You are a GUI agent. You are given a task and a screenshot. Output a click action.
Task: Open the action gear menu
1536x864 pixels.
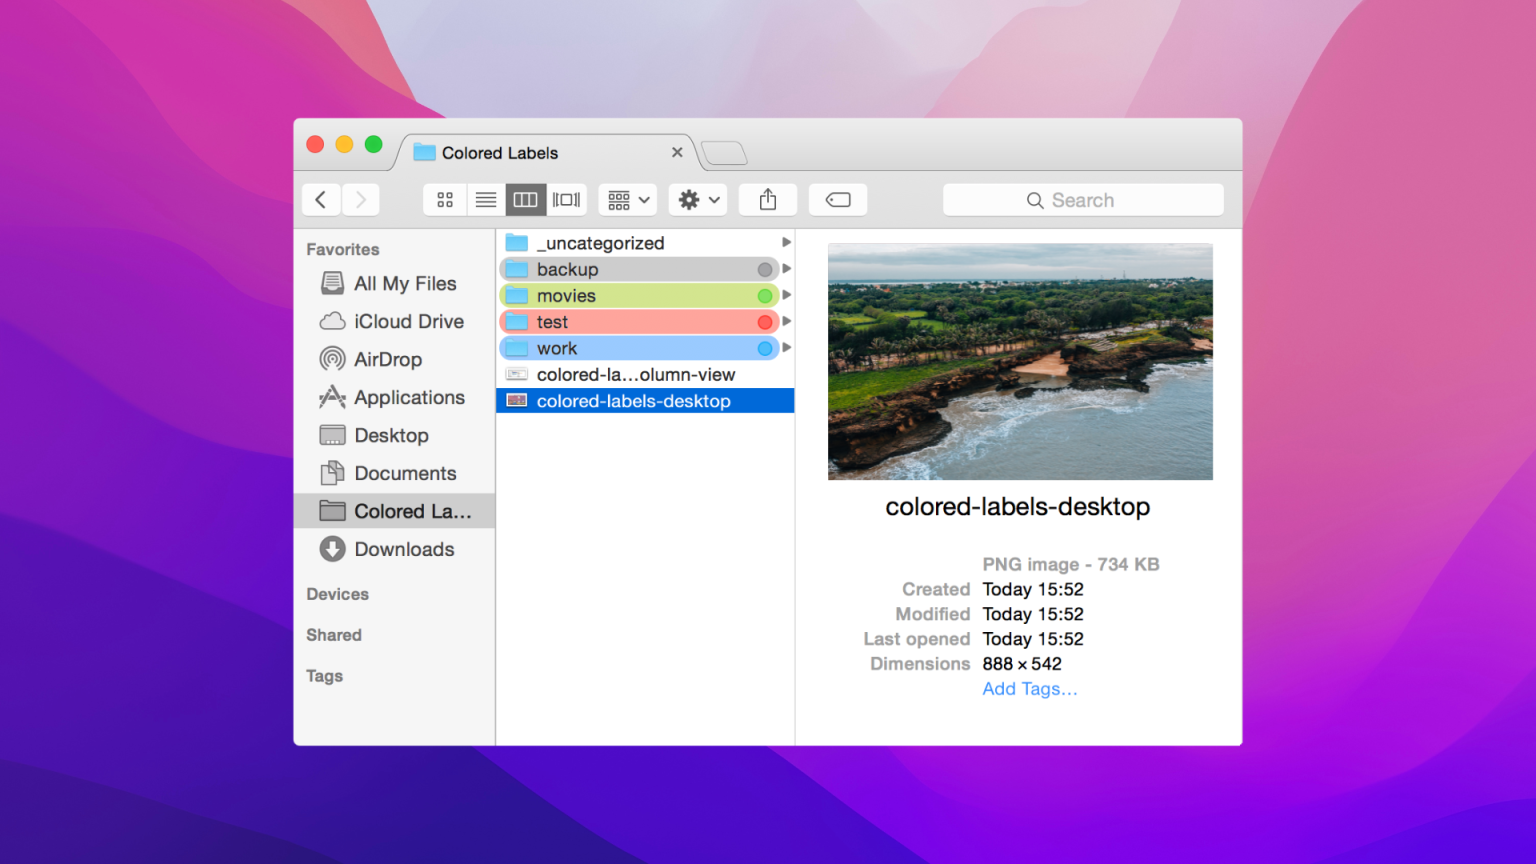[697, 199]
